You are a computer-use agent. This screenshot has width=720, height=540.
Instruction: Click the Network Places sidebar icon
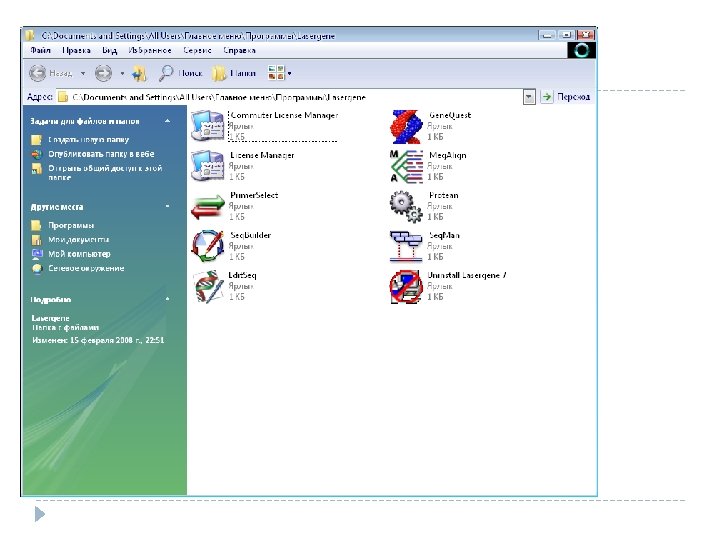[36, 269]
